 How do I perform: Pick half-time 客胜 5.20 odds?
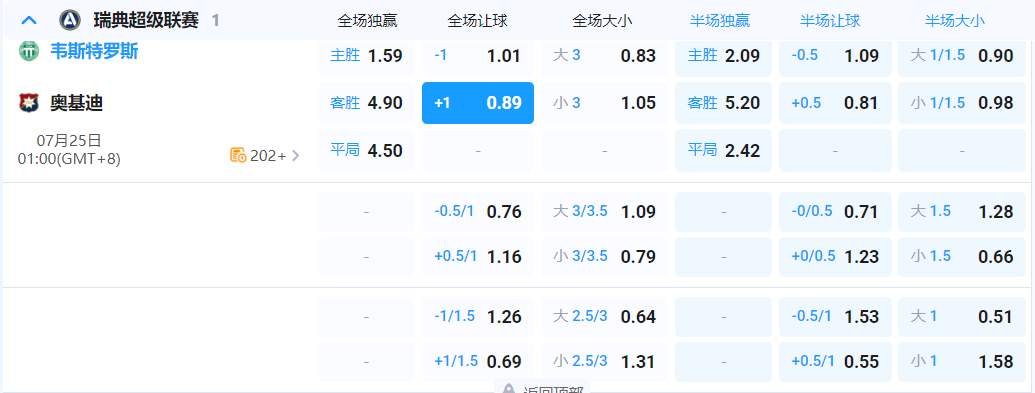click(723, 103)
